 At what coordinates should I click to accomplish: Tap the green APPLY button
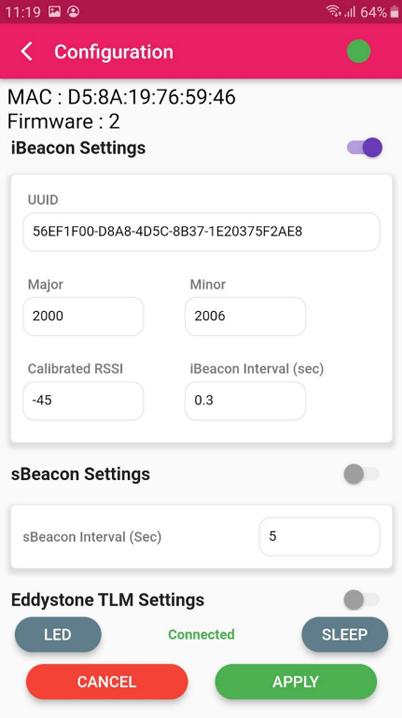pos(296,681)
